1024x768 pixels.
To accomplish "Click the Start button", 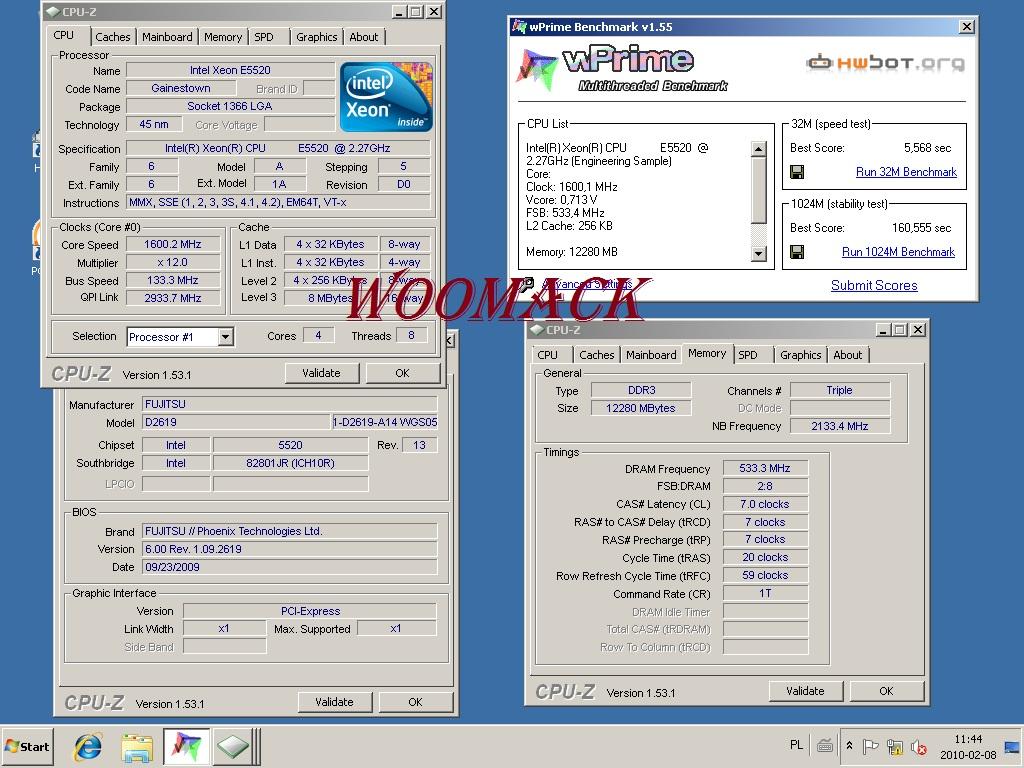I will (27, 746).
